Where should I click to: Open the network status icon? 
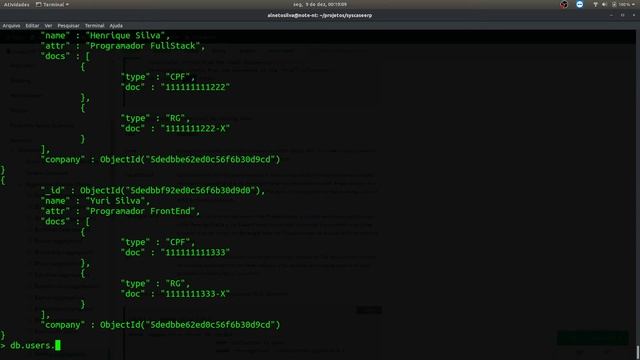(x=595, y=4)
